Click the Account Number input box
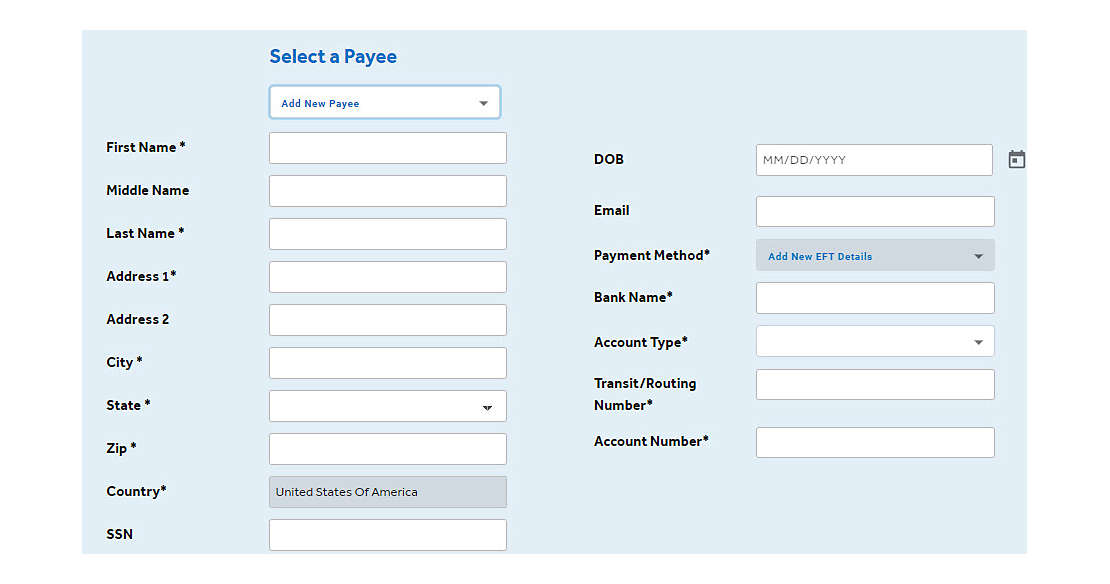This screenshot has height=584, width=1110. pyautogui.click(x=875, y=442)
